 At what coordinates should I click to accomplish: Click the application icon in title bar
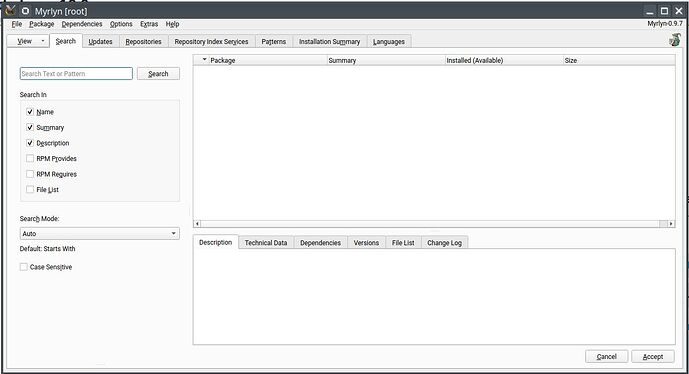point(10,10)
